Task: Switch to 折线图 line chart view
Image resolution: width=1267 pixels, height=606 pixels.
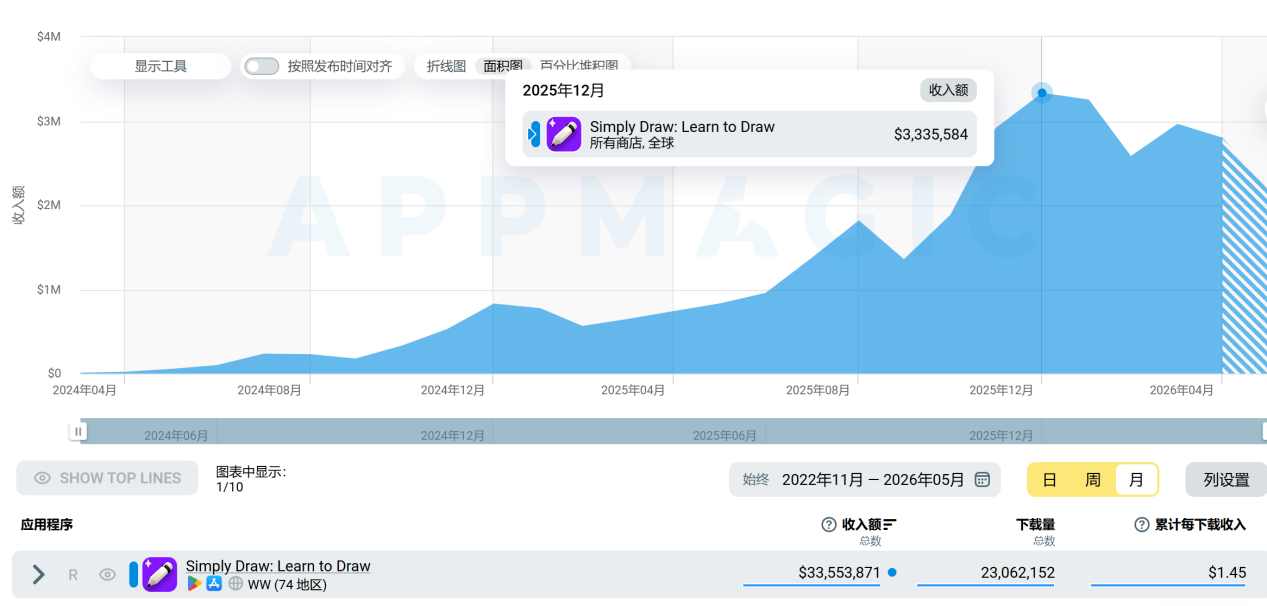Action: tap(446, 66)
